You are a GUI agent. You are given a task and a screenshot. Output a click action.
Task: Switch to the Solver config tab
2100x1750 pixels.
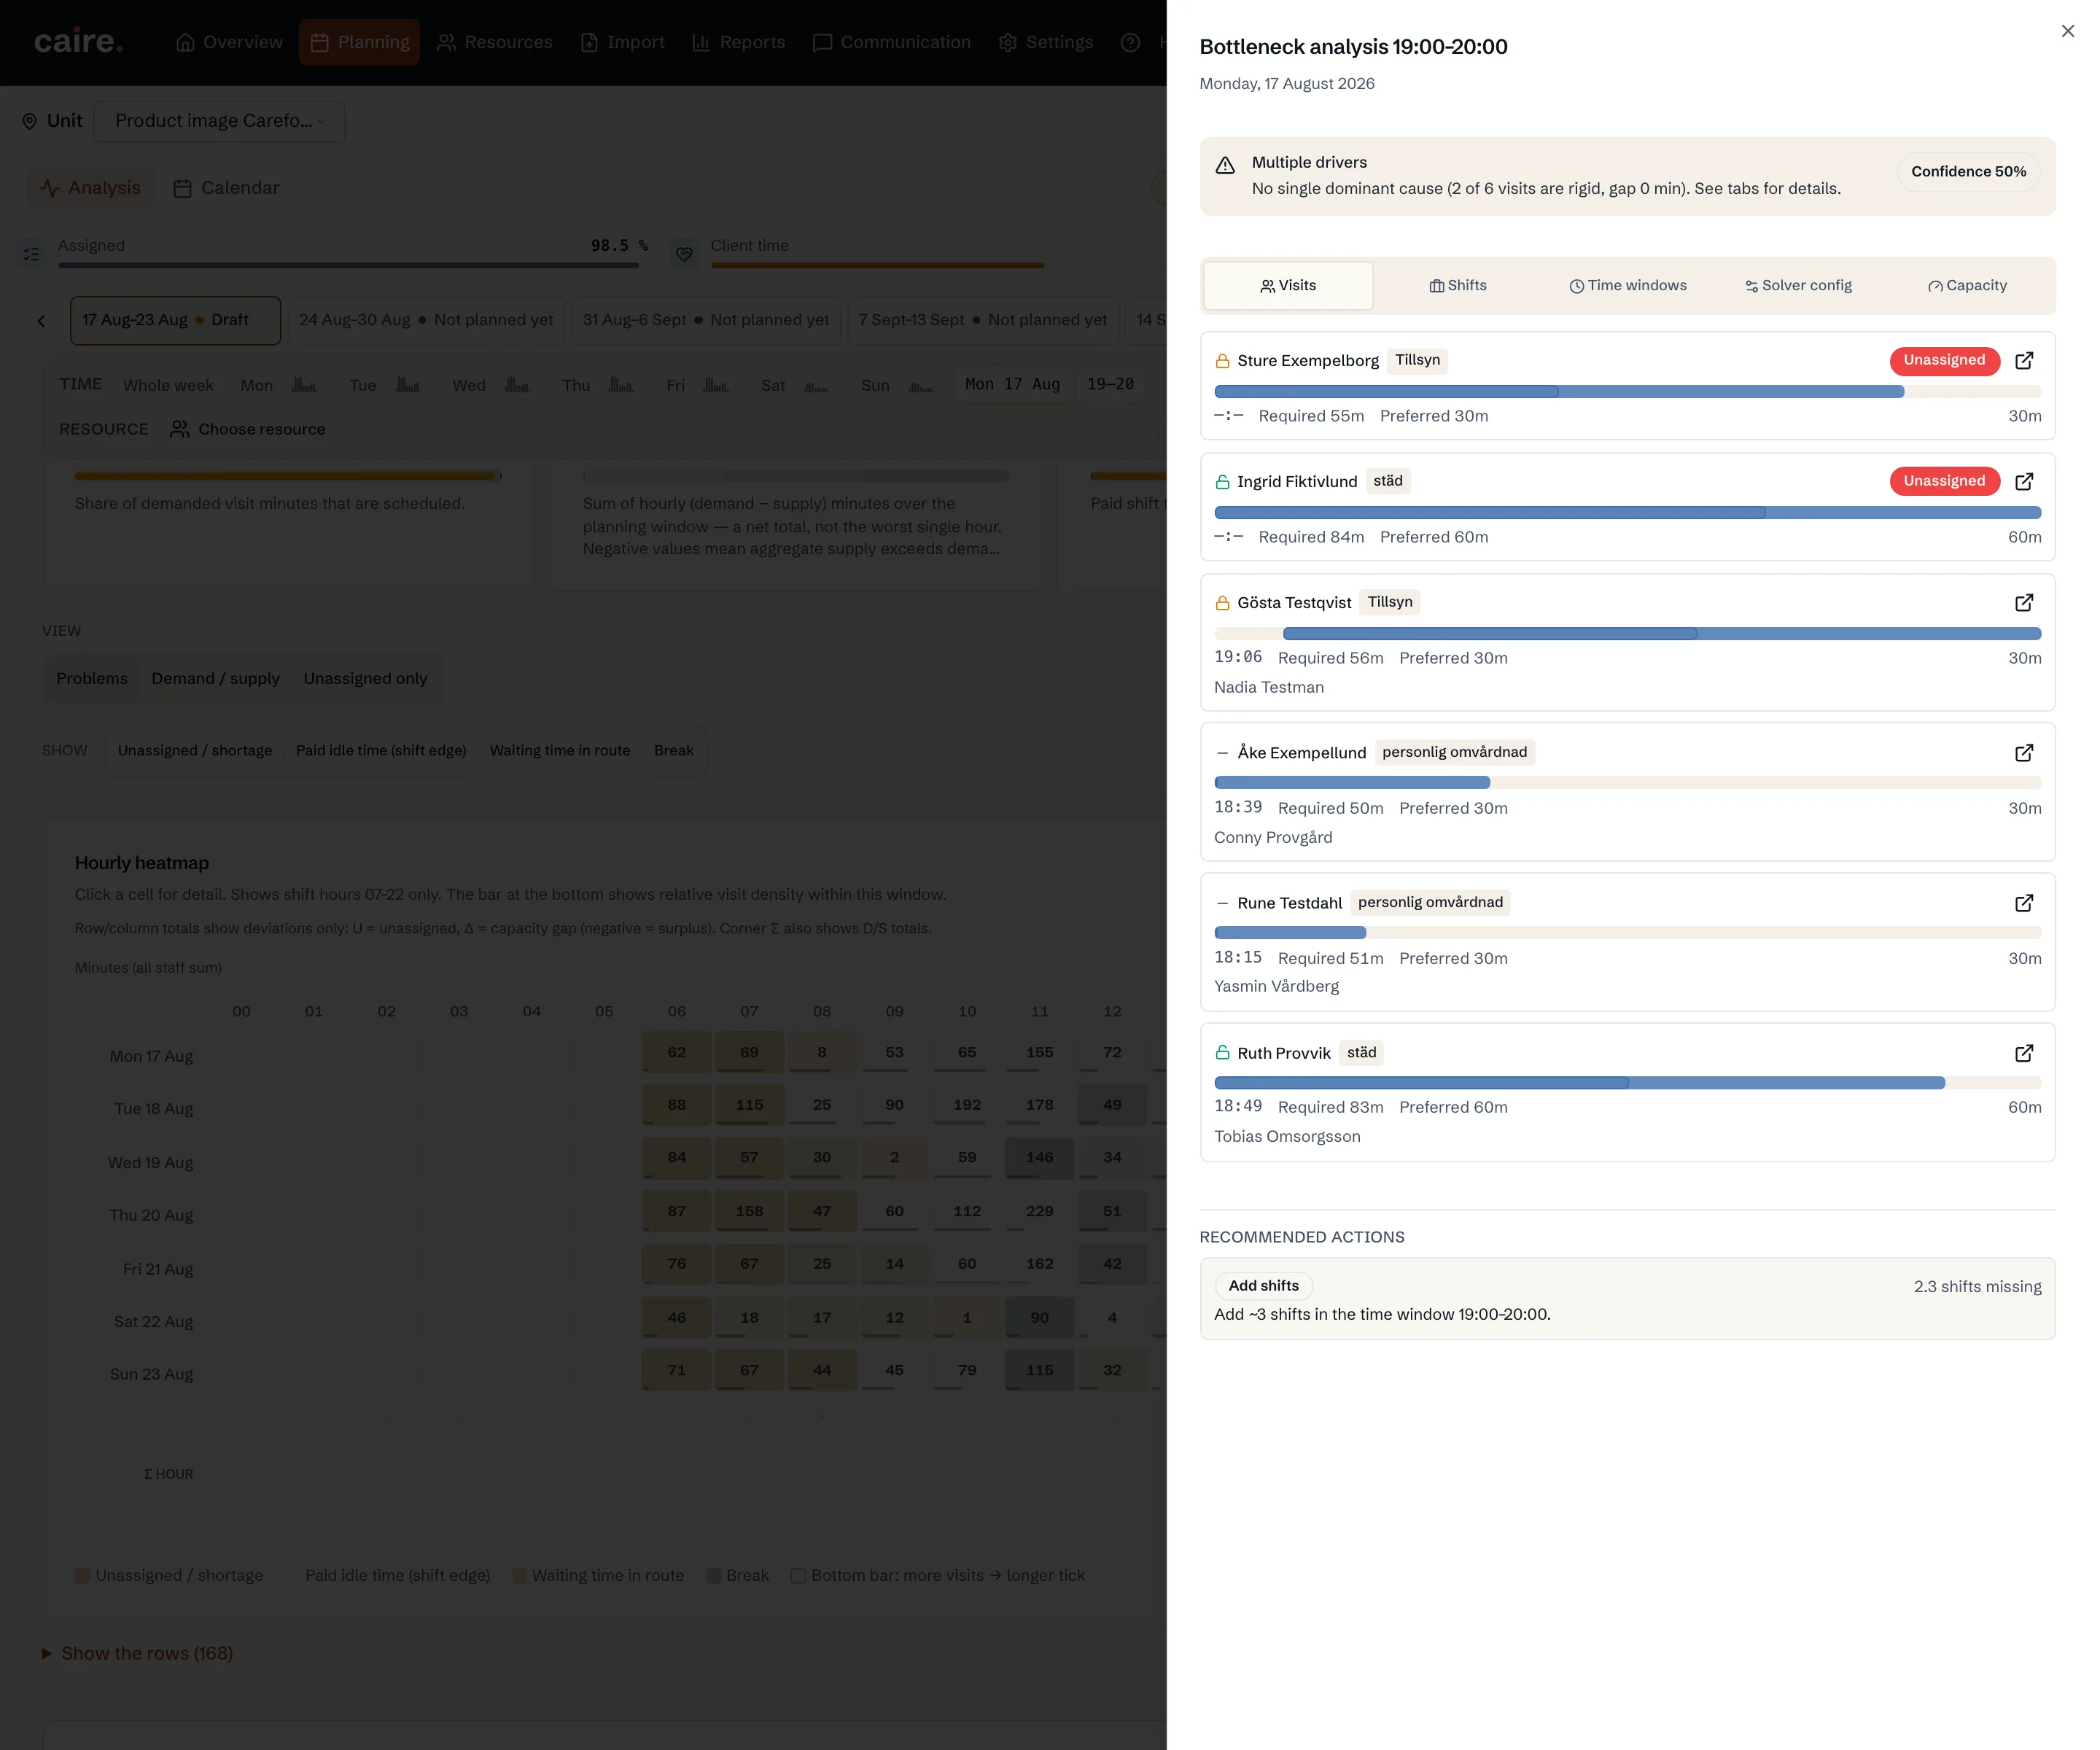coord(1799,285)
